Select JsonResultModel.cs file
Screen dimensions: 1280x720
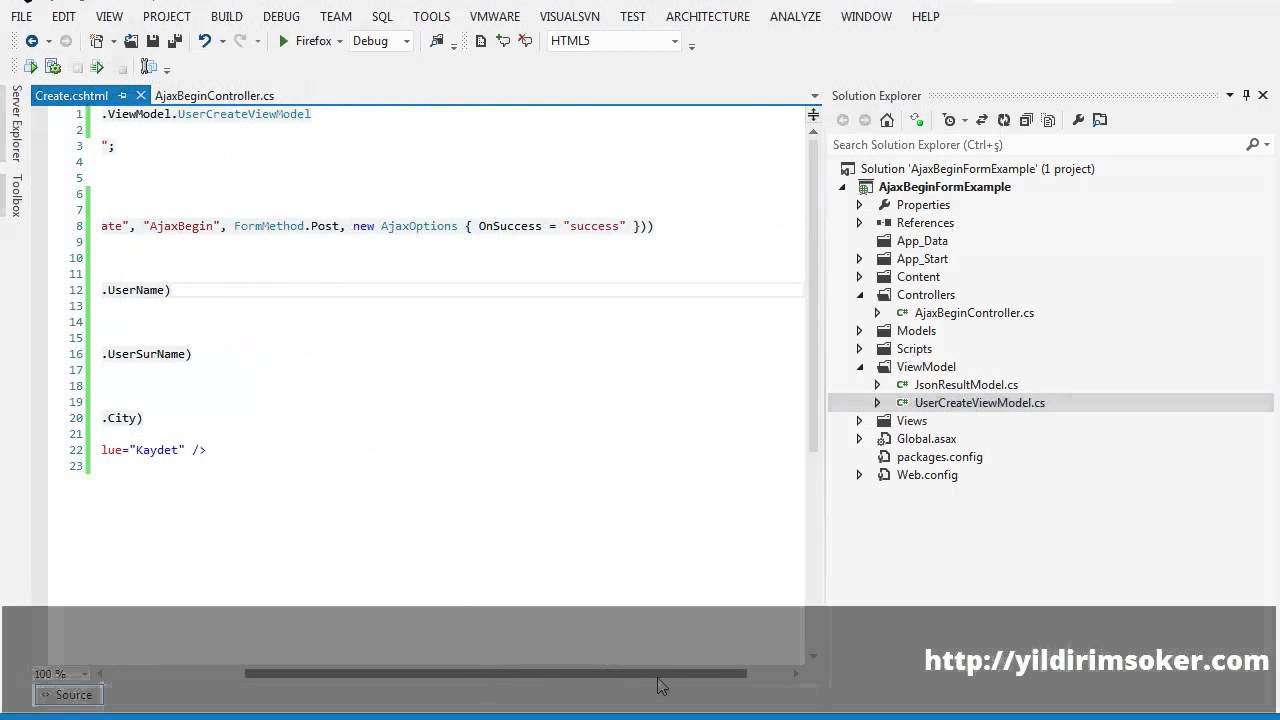pyautogui.click(x=966, y=385)
